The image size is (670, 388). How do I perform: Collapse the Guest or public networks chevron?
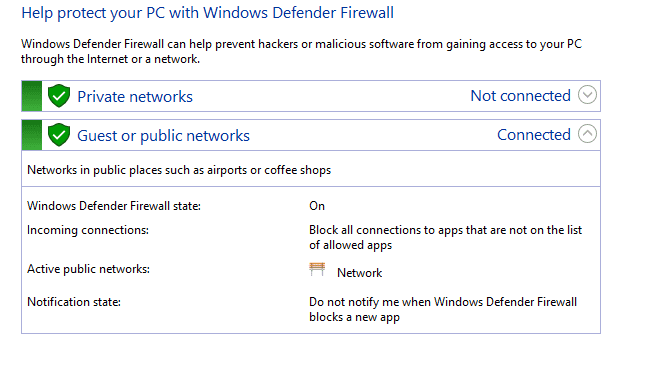[587, 134]
